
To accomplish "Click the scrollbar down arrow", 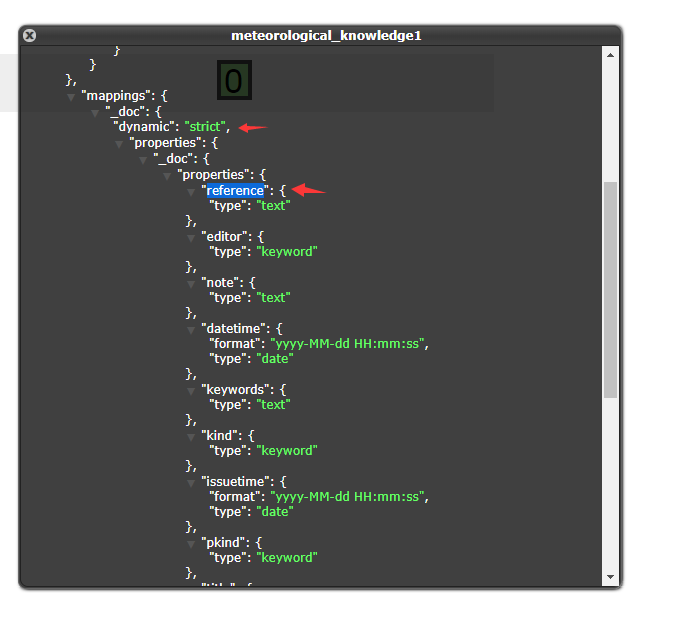I will click(610, 576).
